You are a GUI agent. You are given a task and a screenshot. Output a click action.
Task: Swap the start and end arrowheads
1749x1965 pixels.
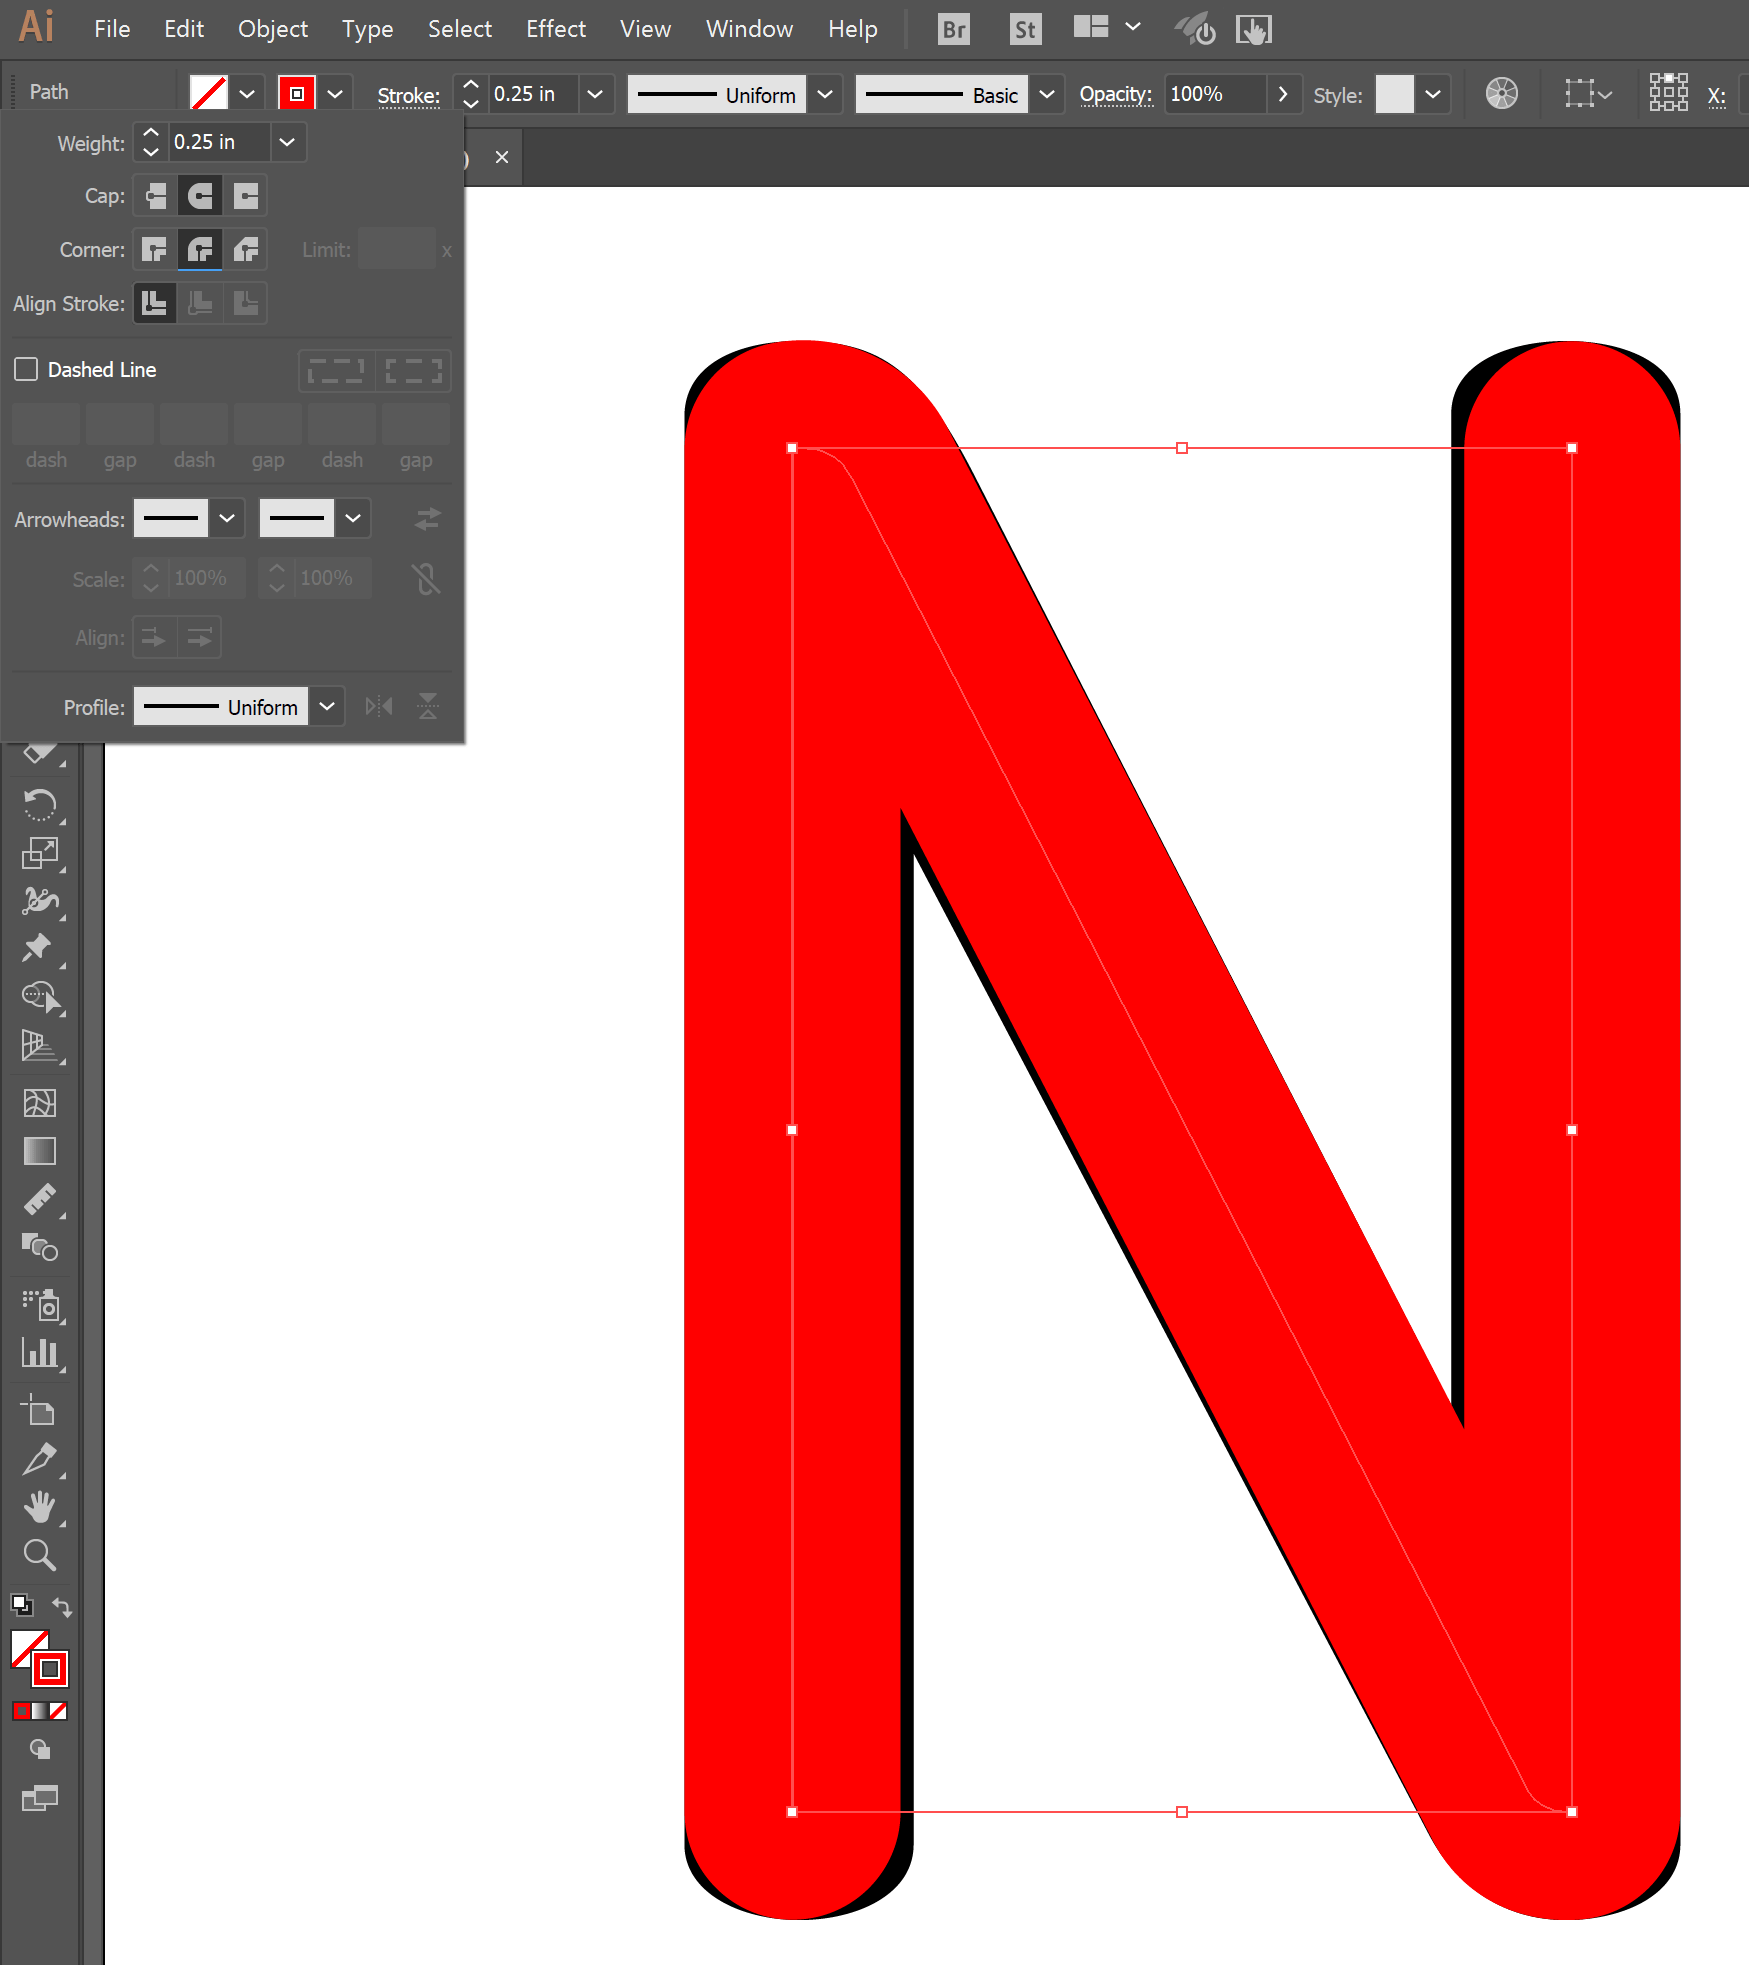pos(427,518)
